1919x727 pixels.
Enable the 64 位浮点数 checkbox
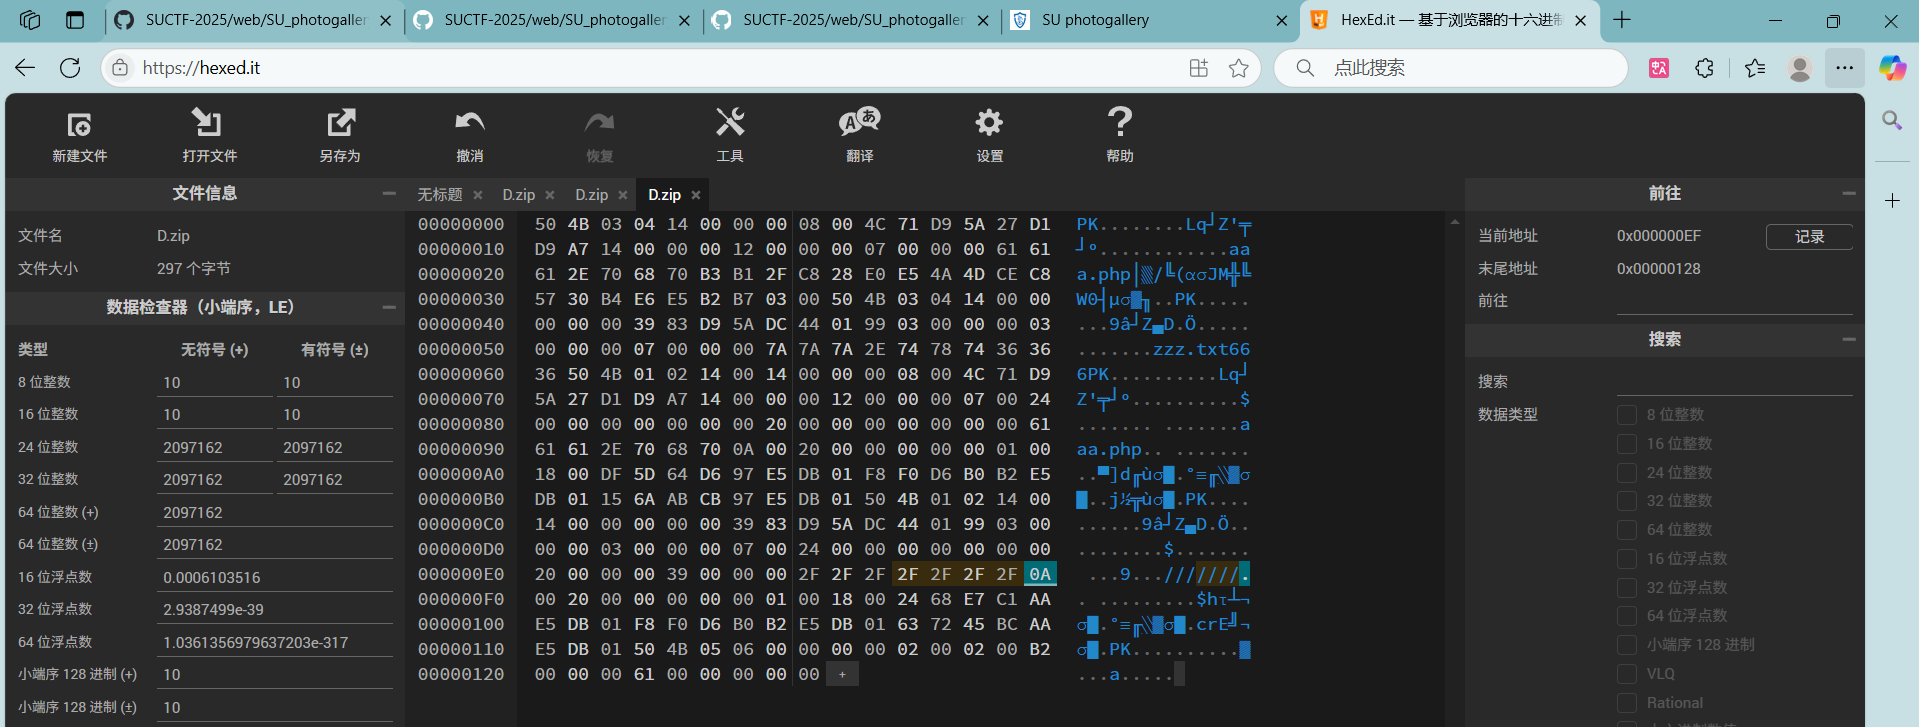click(x=1627, y=615)
